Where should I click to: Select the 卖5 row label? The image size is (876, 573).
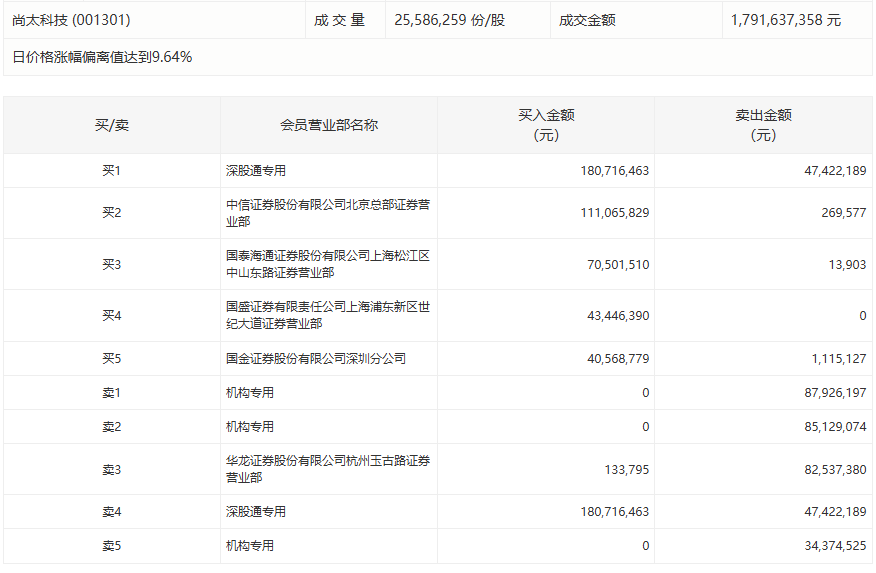112,546
